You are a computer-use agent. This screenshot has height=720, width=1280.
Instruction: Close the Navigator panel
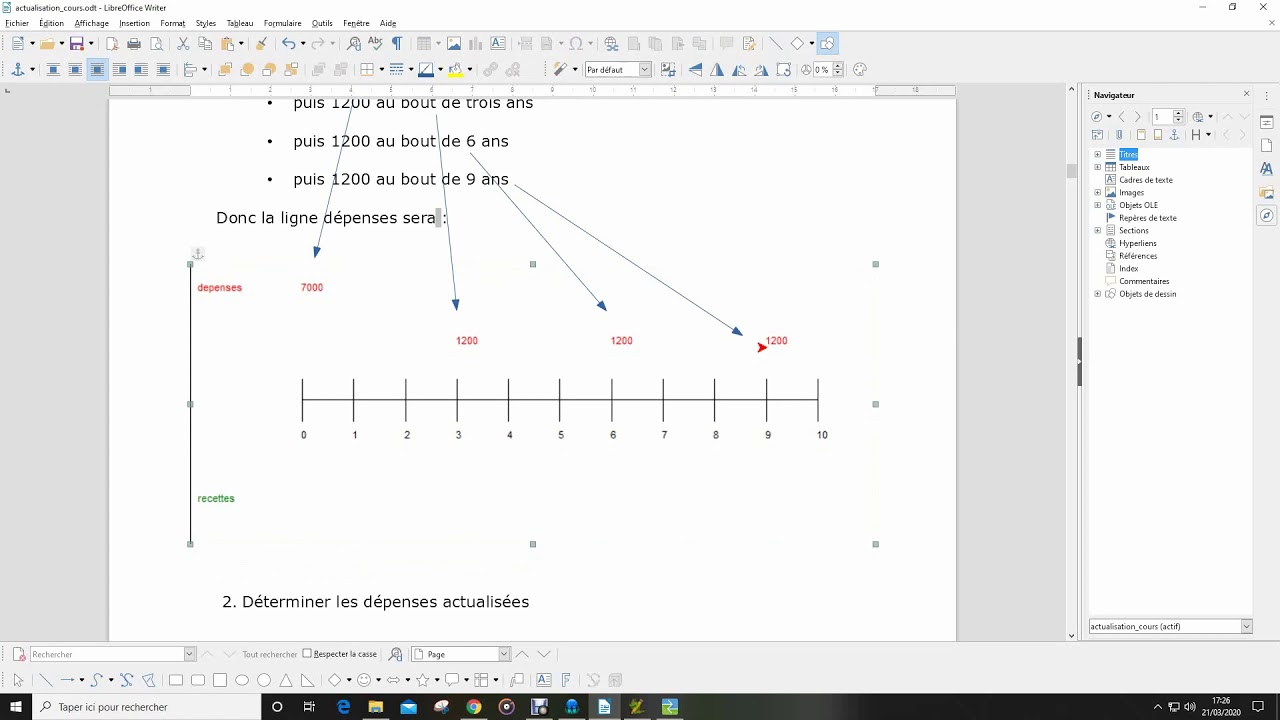tap(1246, 94)
